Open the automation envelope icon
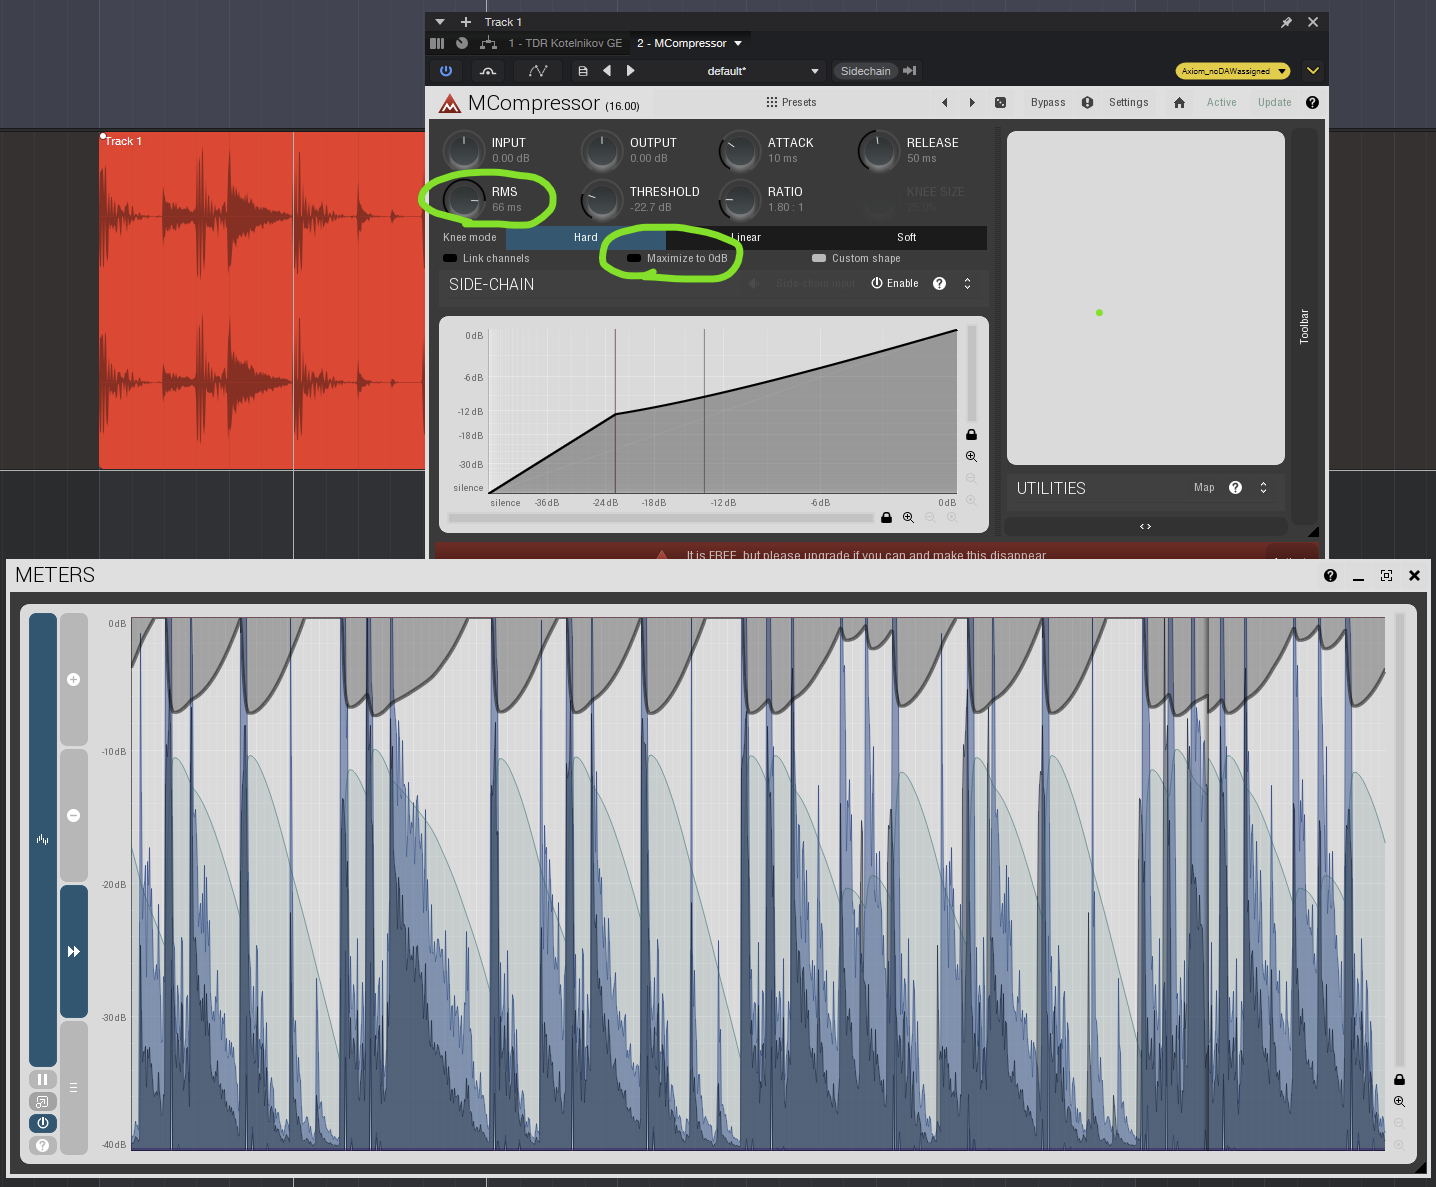This screenshot has width=1436, height=1187. click(538, 71)
